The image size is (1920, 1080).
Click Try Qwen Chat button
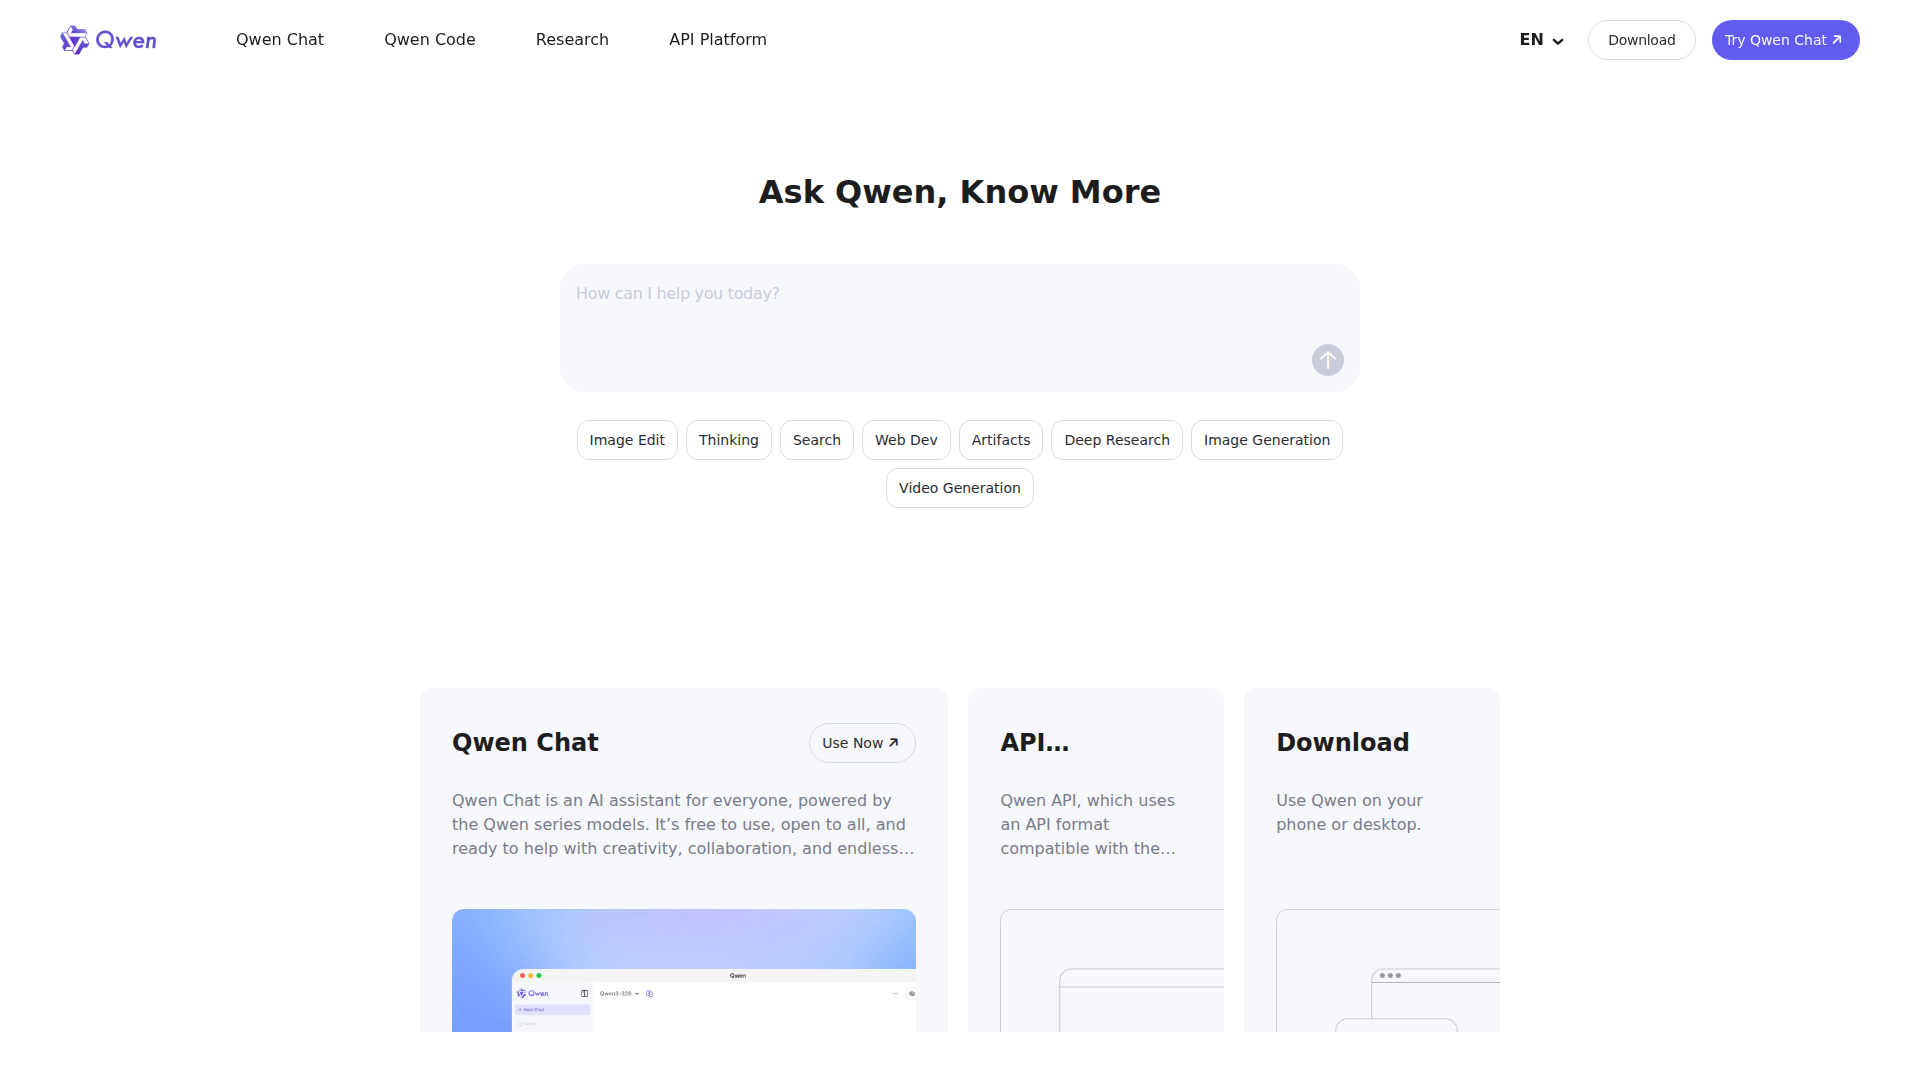[1785, 40]
